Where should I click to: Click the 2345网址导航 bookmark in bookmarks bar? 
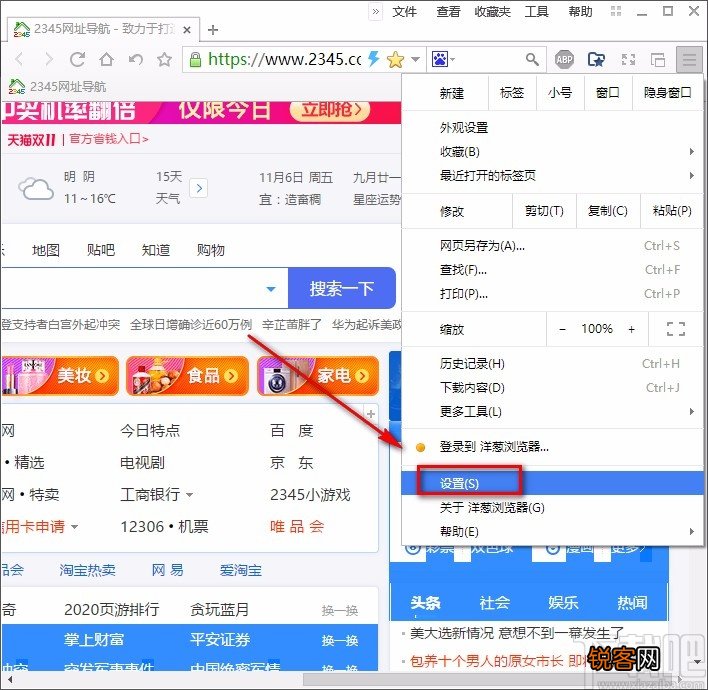[x=57, y=86]
